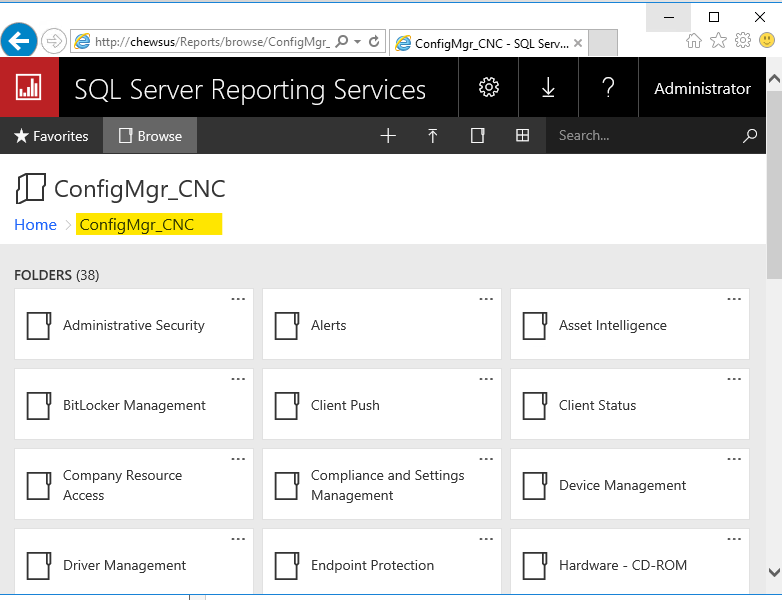Open ellipsis menu for Hardware - CD-ROM
The height and width of the screenshot is (600, 782).
pos(734,539)
